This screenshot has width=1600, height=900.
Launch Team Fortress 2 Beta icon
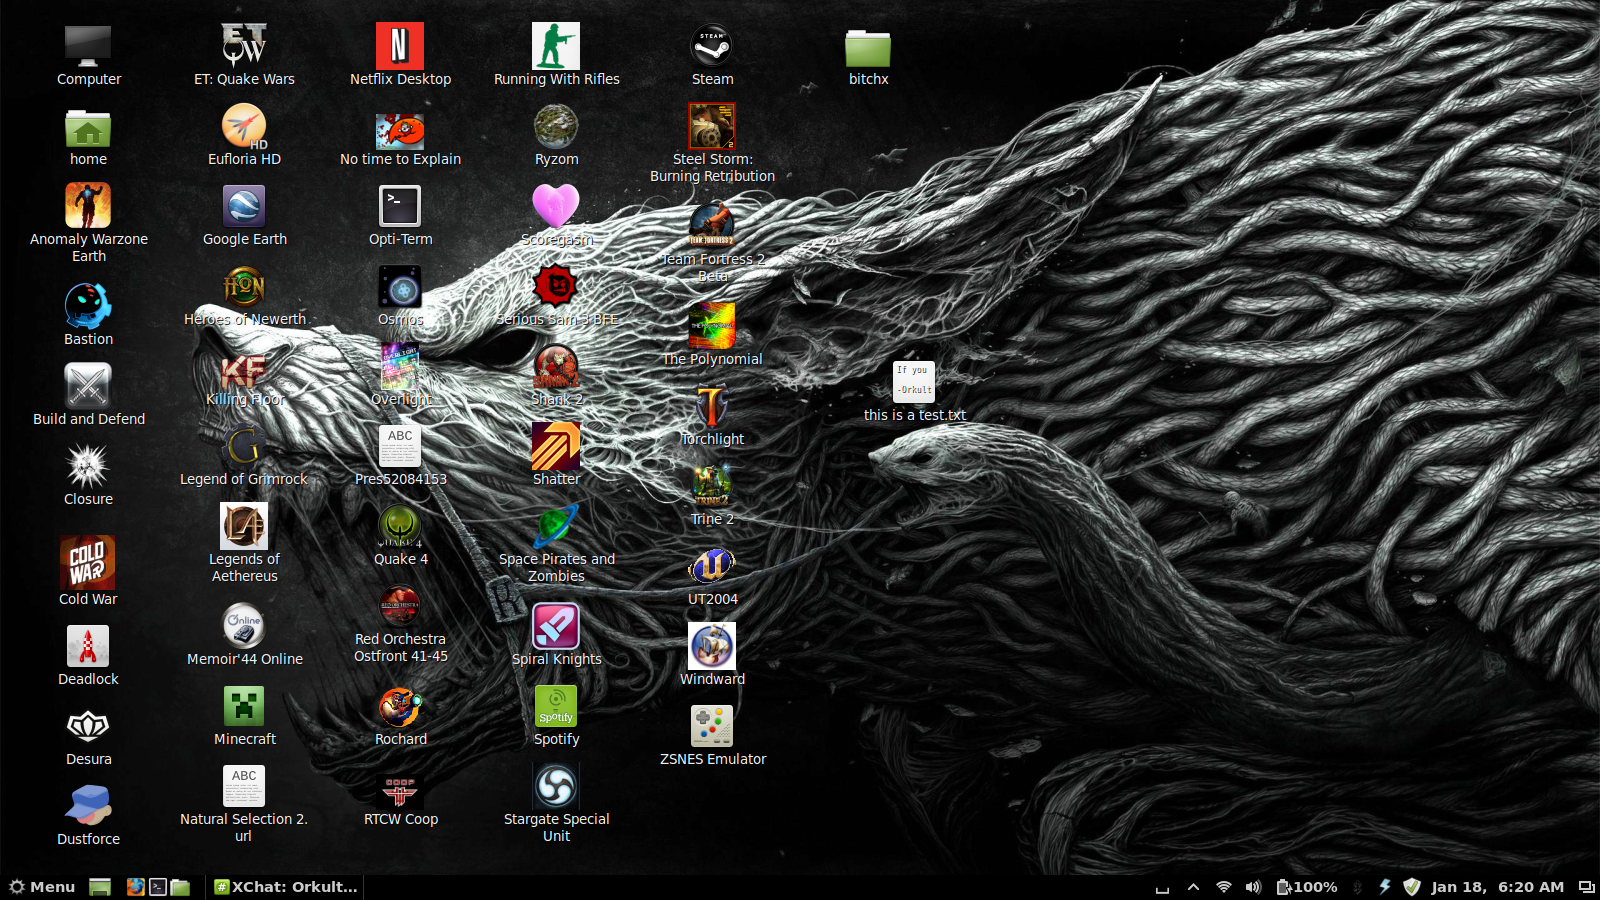712,226
